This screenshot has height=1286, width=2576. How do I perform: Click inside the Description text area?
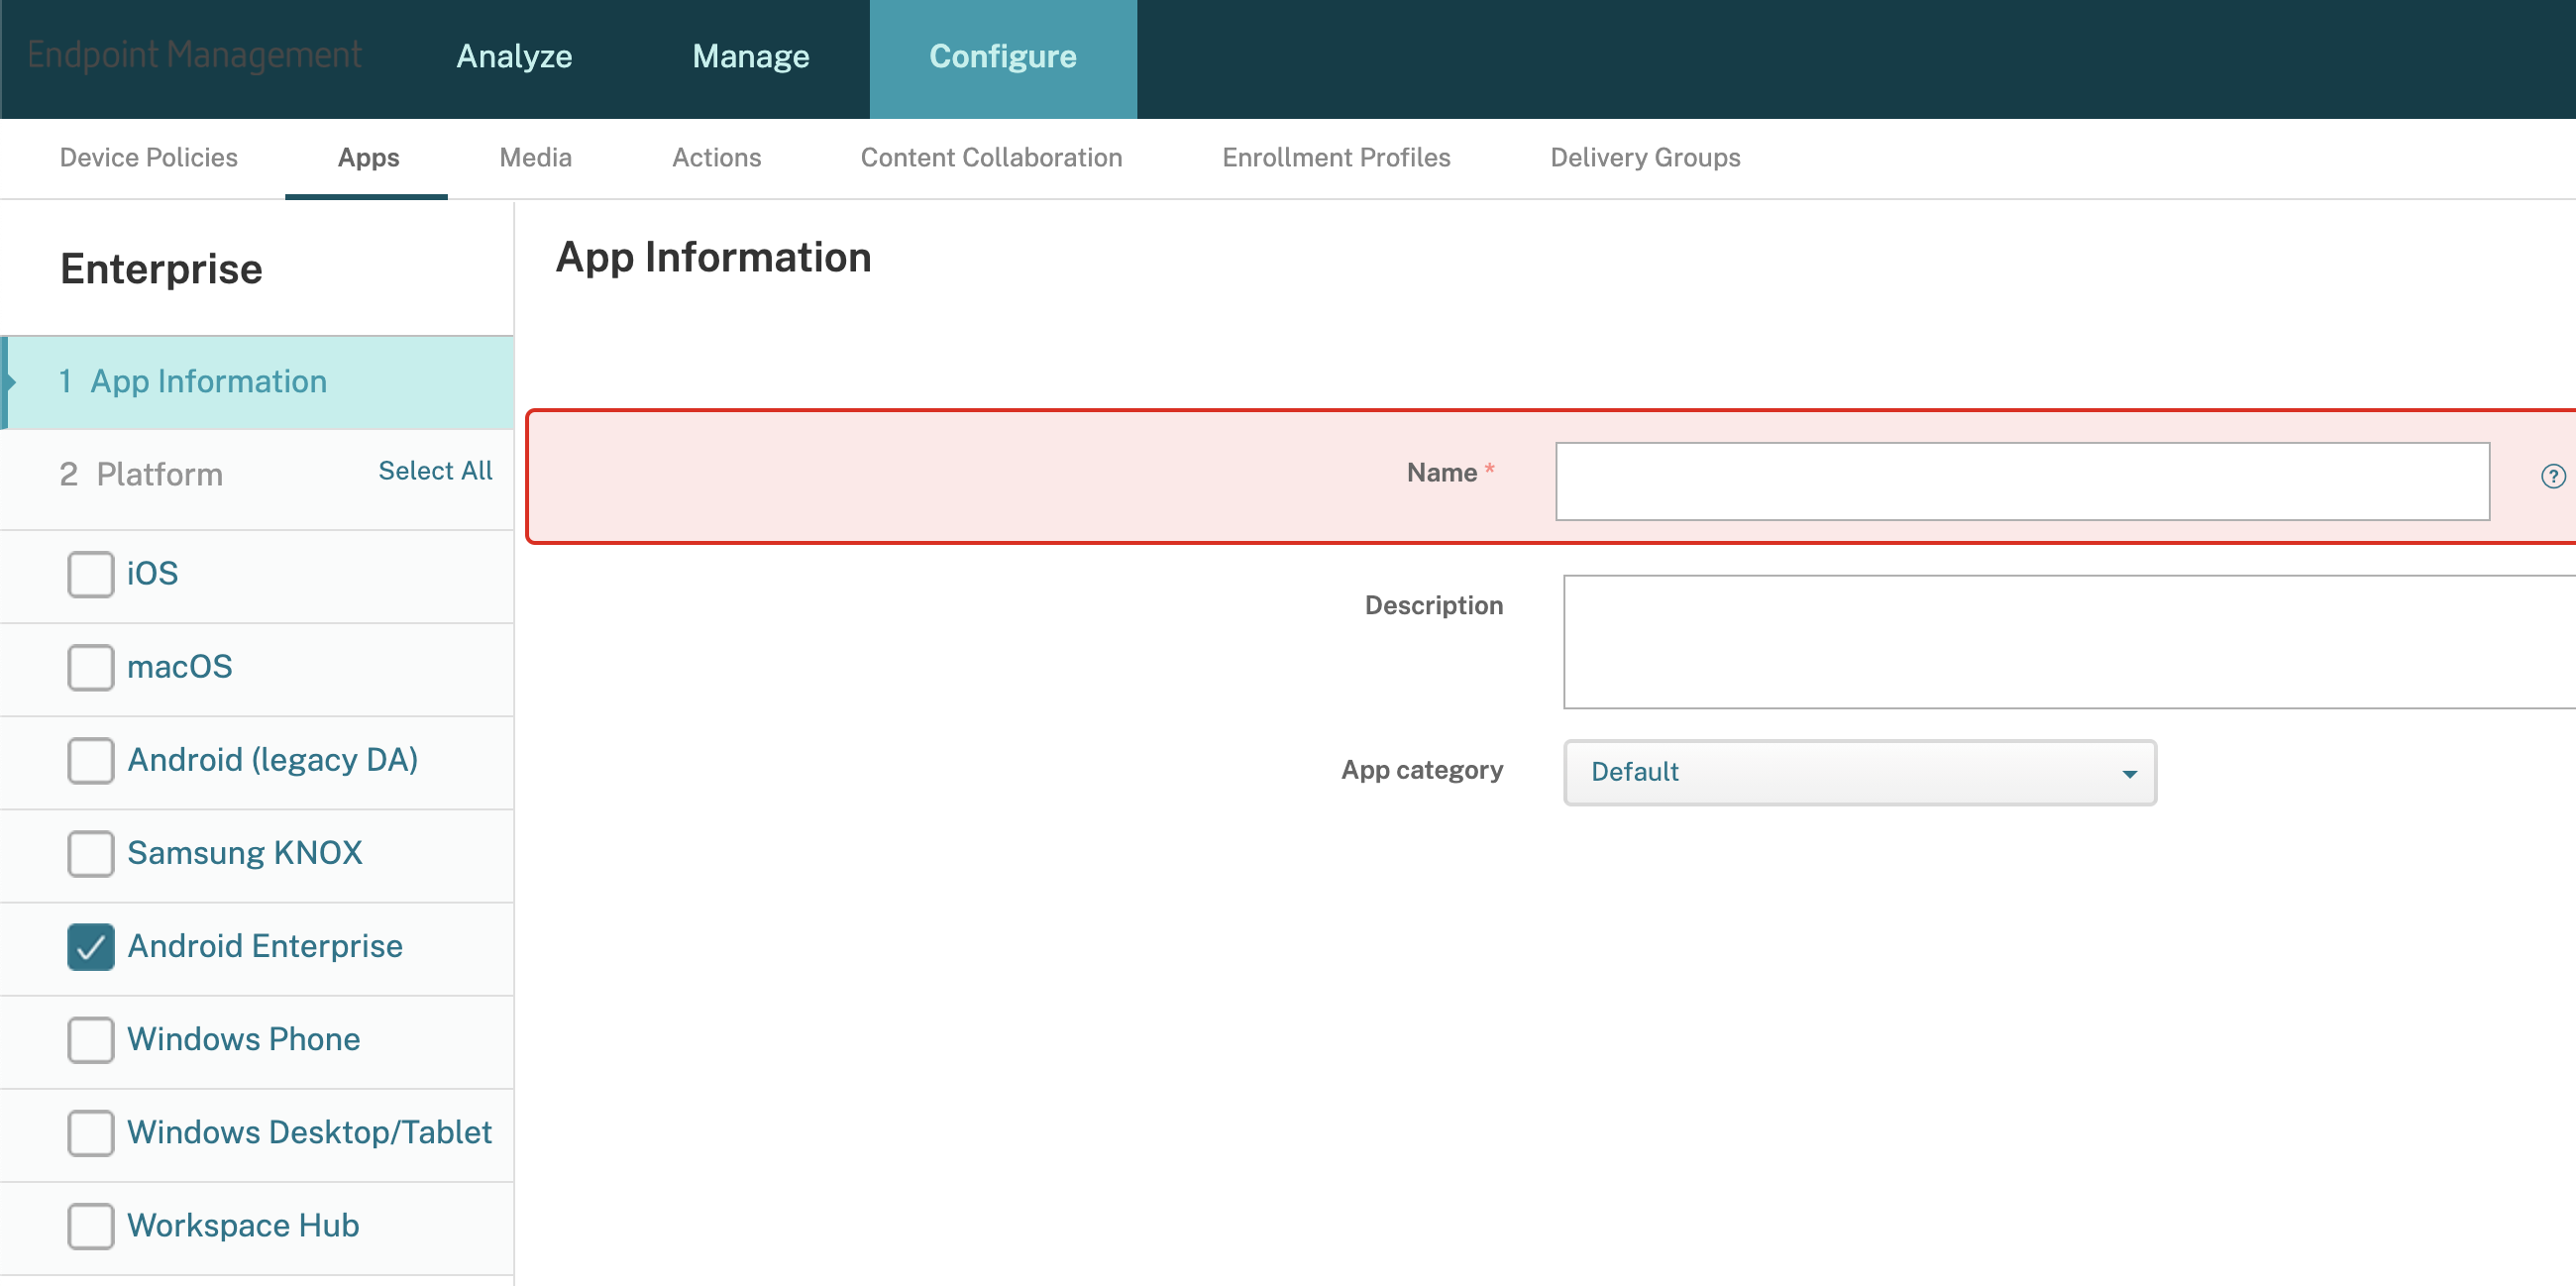click(x=2069, y=642)
